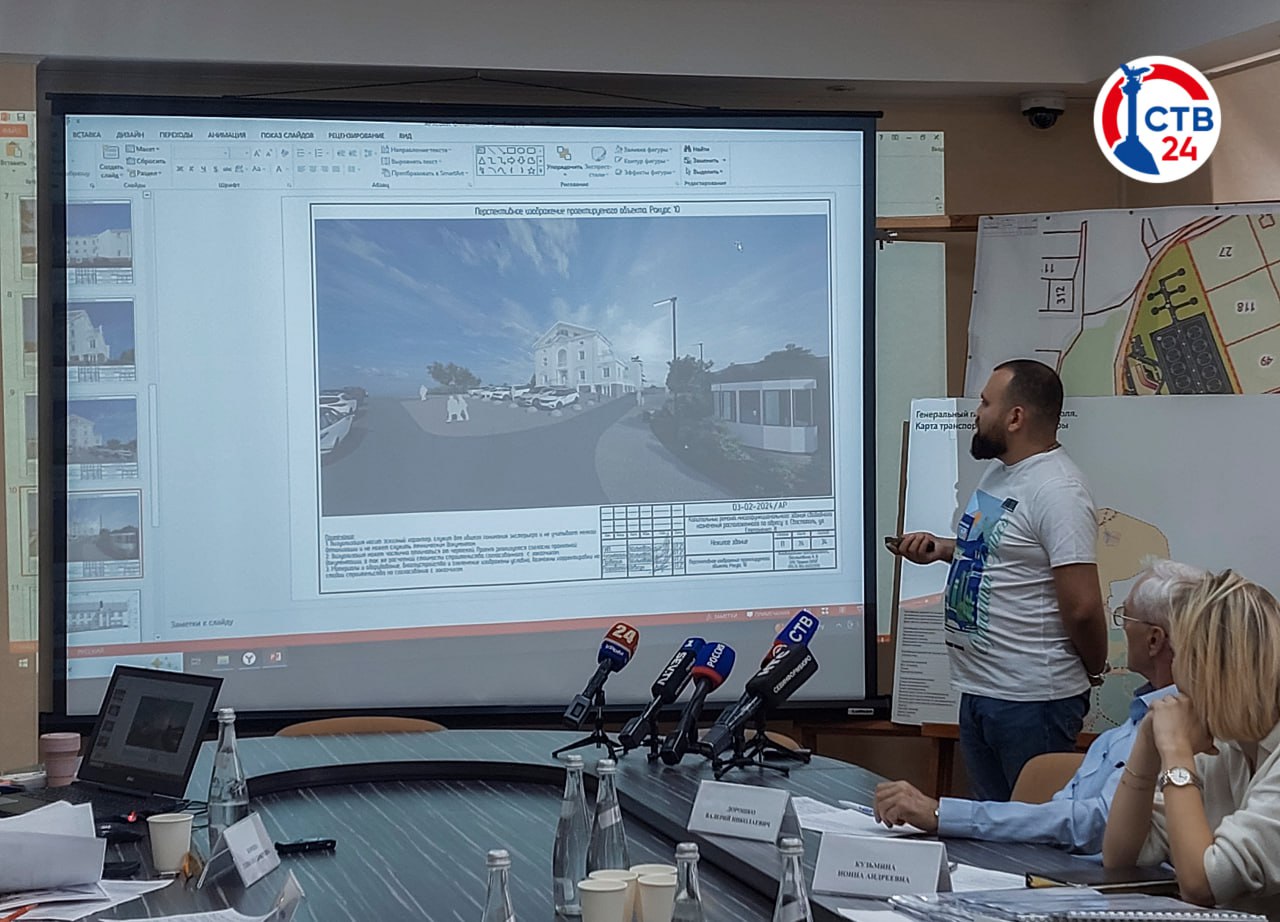
Task: Open the ВСТАВКА ribbon tab
Action: coord(86,135)
